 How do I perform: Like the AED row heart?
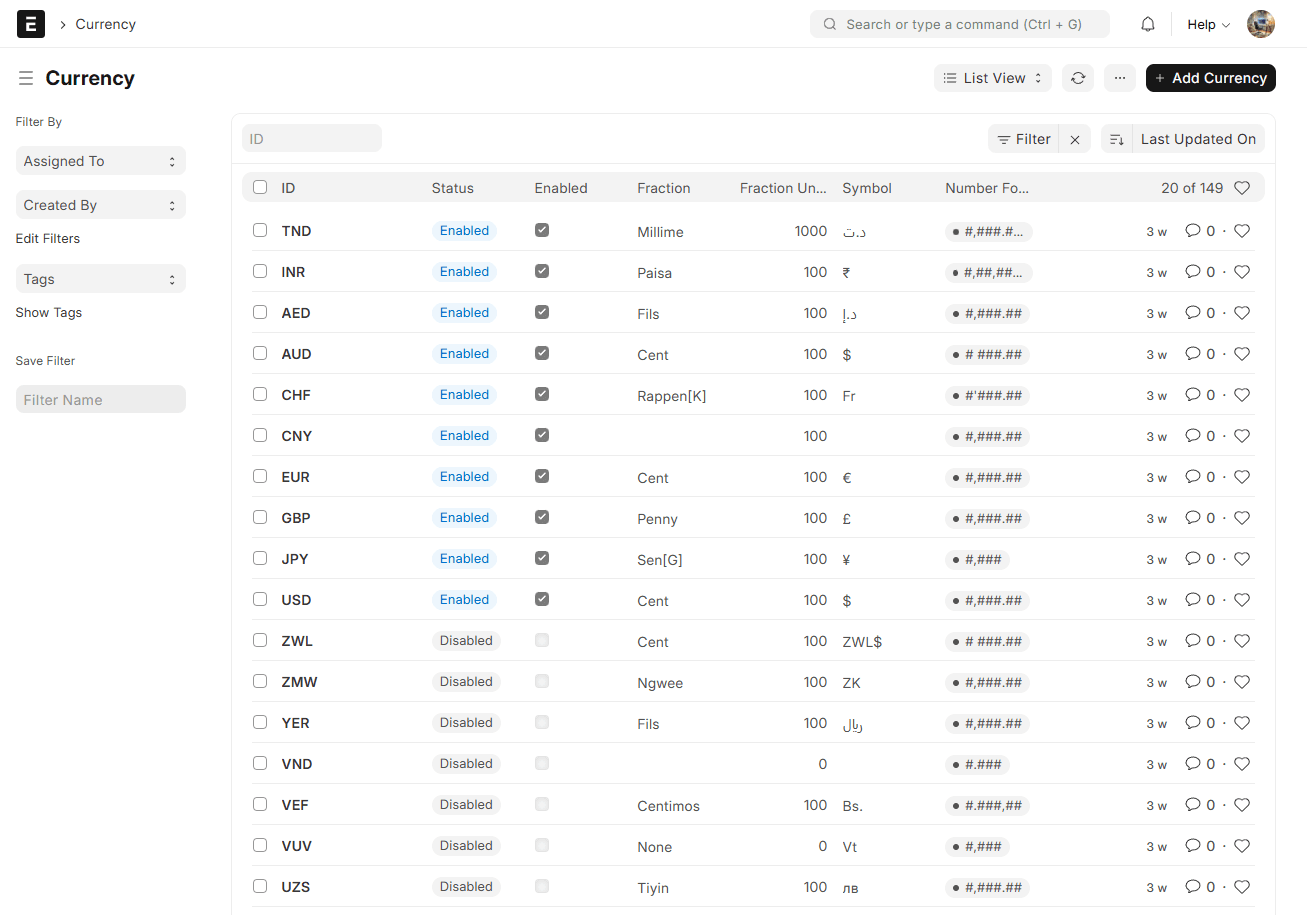(1242, 313)
